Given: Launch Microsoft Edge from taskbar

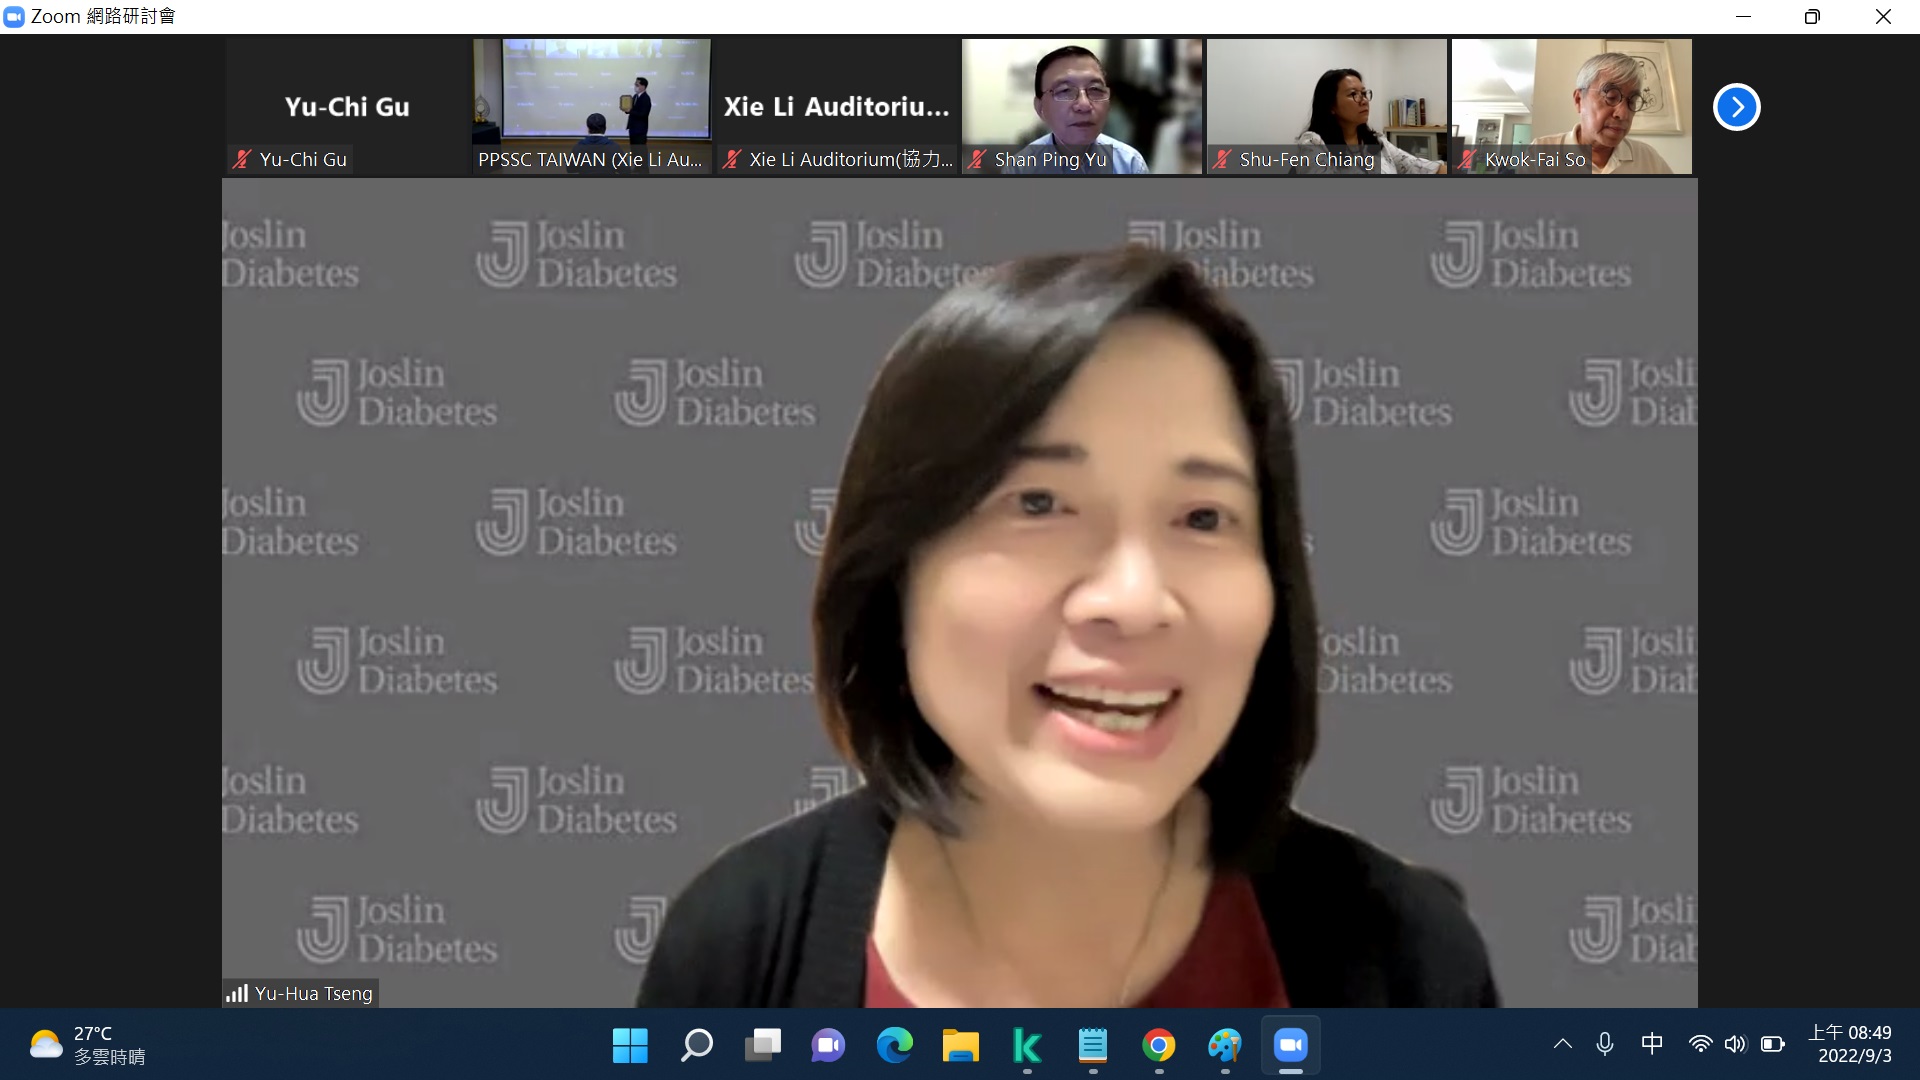Looking at the screenshot, I should pyautogui.click(x=894, y=1046).
